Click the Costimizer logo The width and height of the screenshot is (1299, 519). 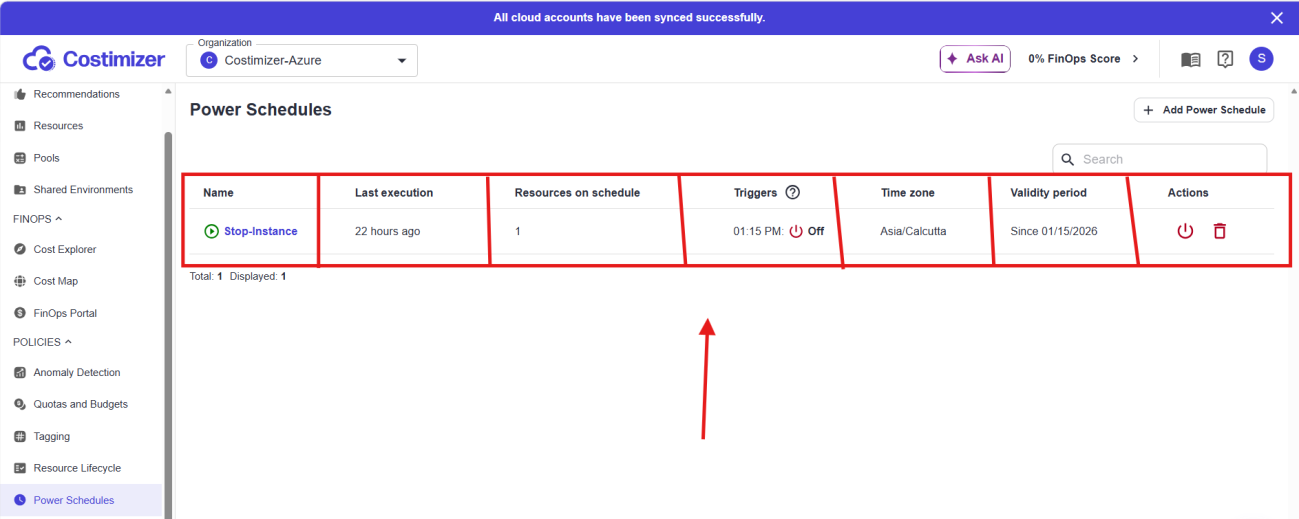pos(93,59)
